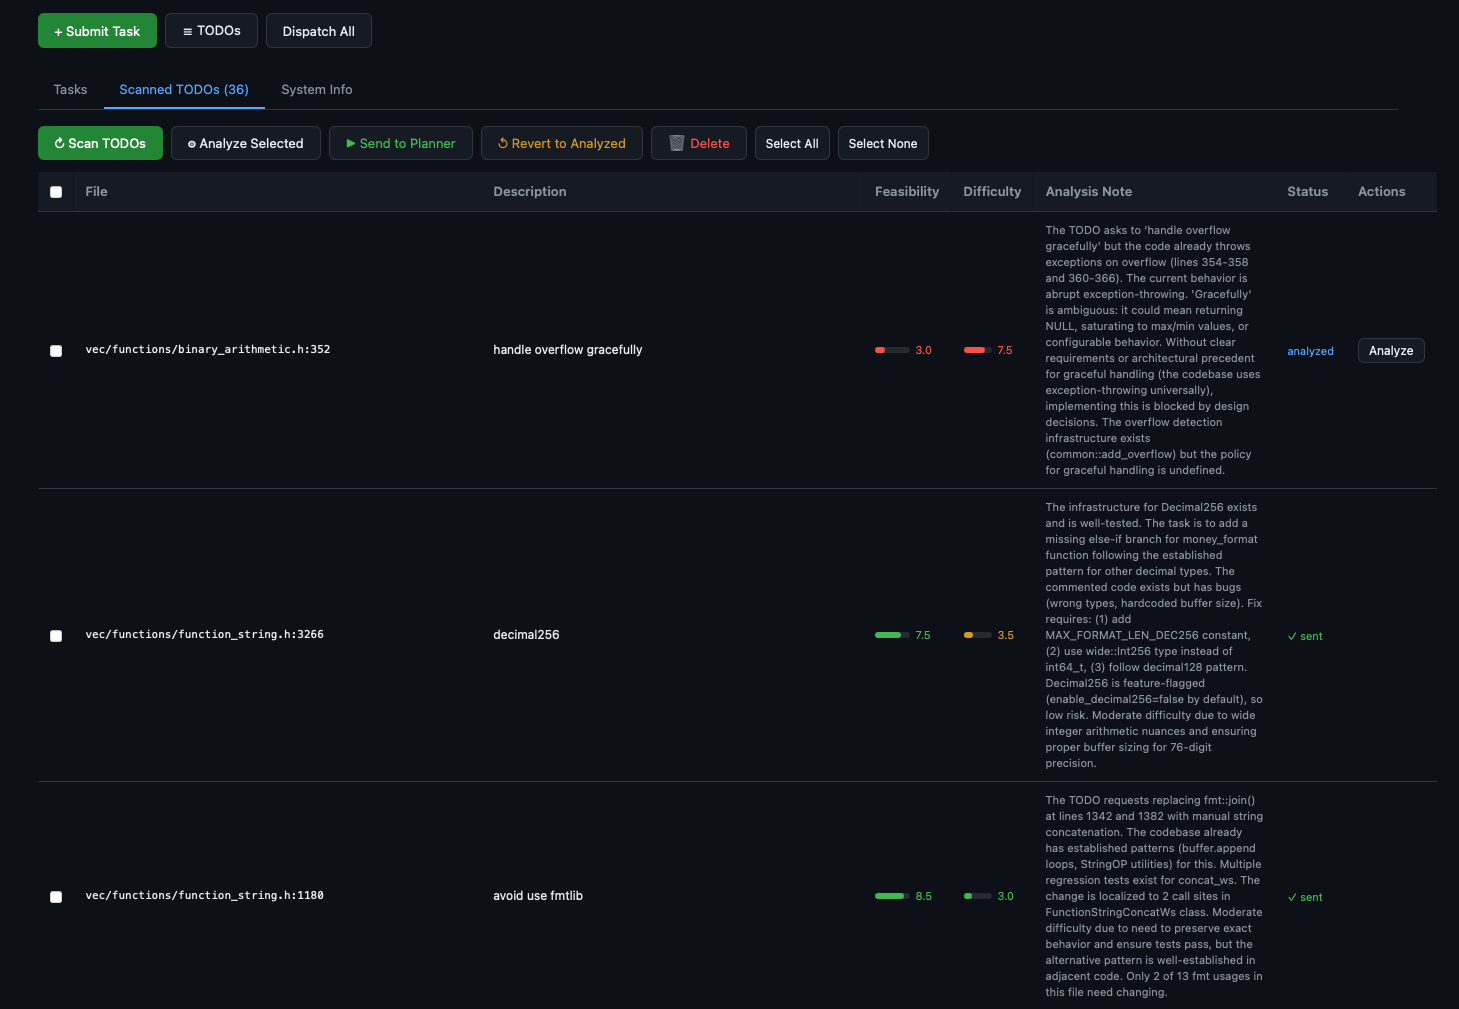Open the TODOs list button
The width and height of the screenshot is (1459, 1009).
211,31
